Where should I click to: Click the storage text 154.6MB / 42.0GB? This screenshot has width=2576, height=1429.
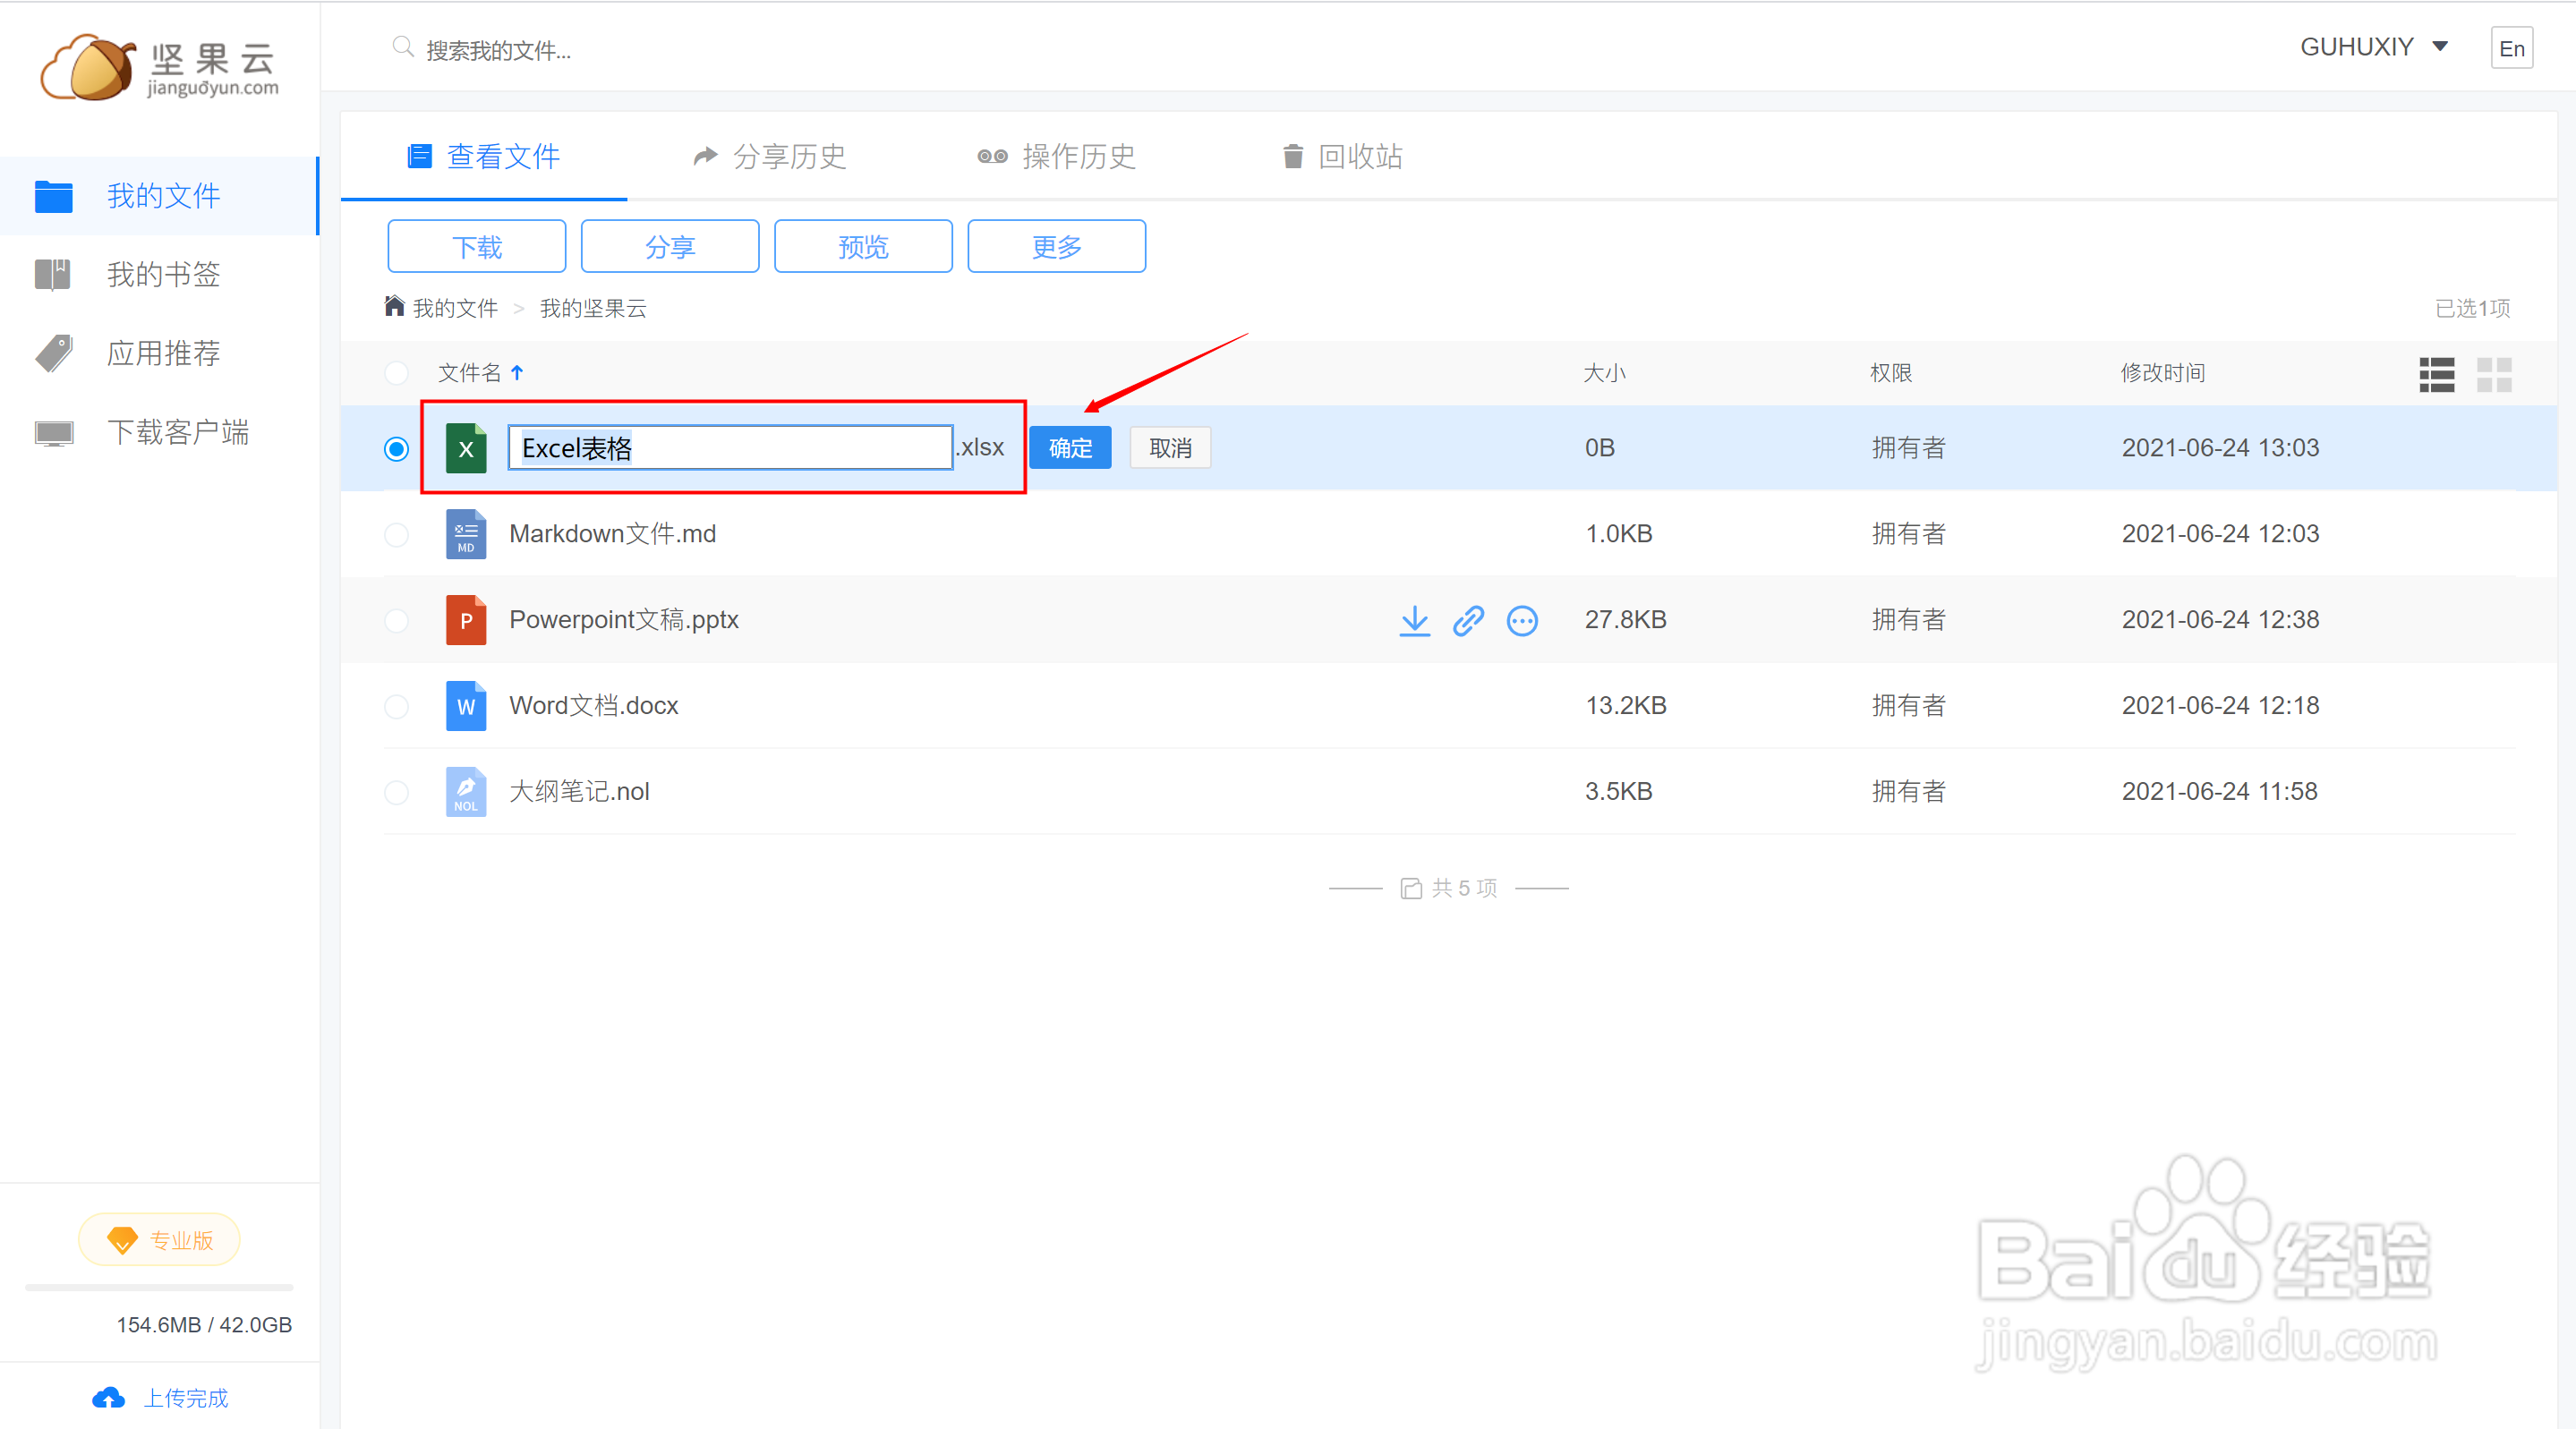point(204,1325)
